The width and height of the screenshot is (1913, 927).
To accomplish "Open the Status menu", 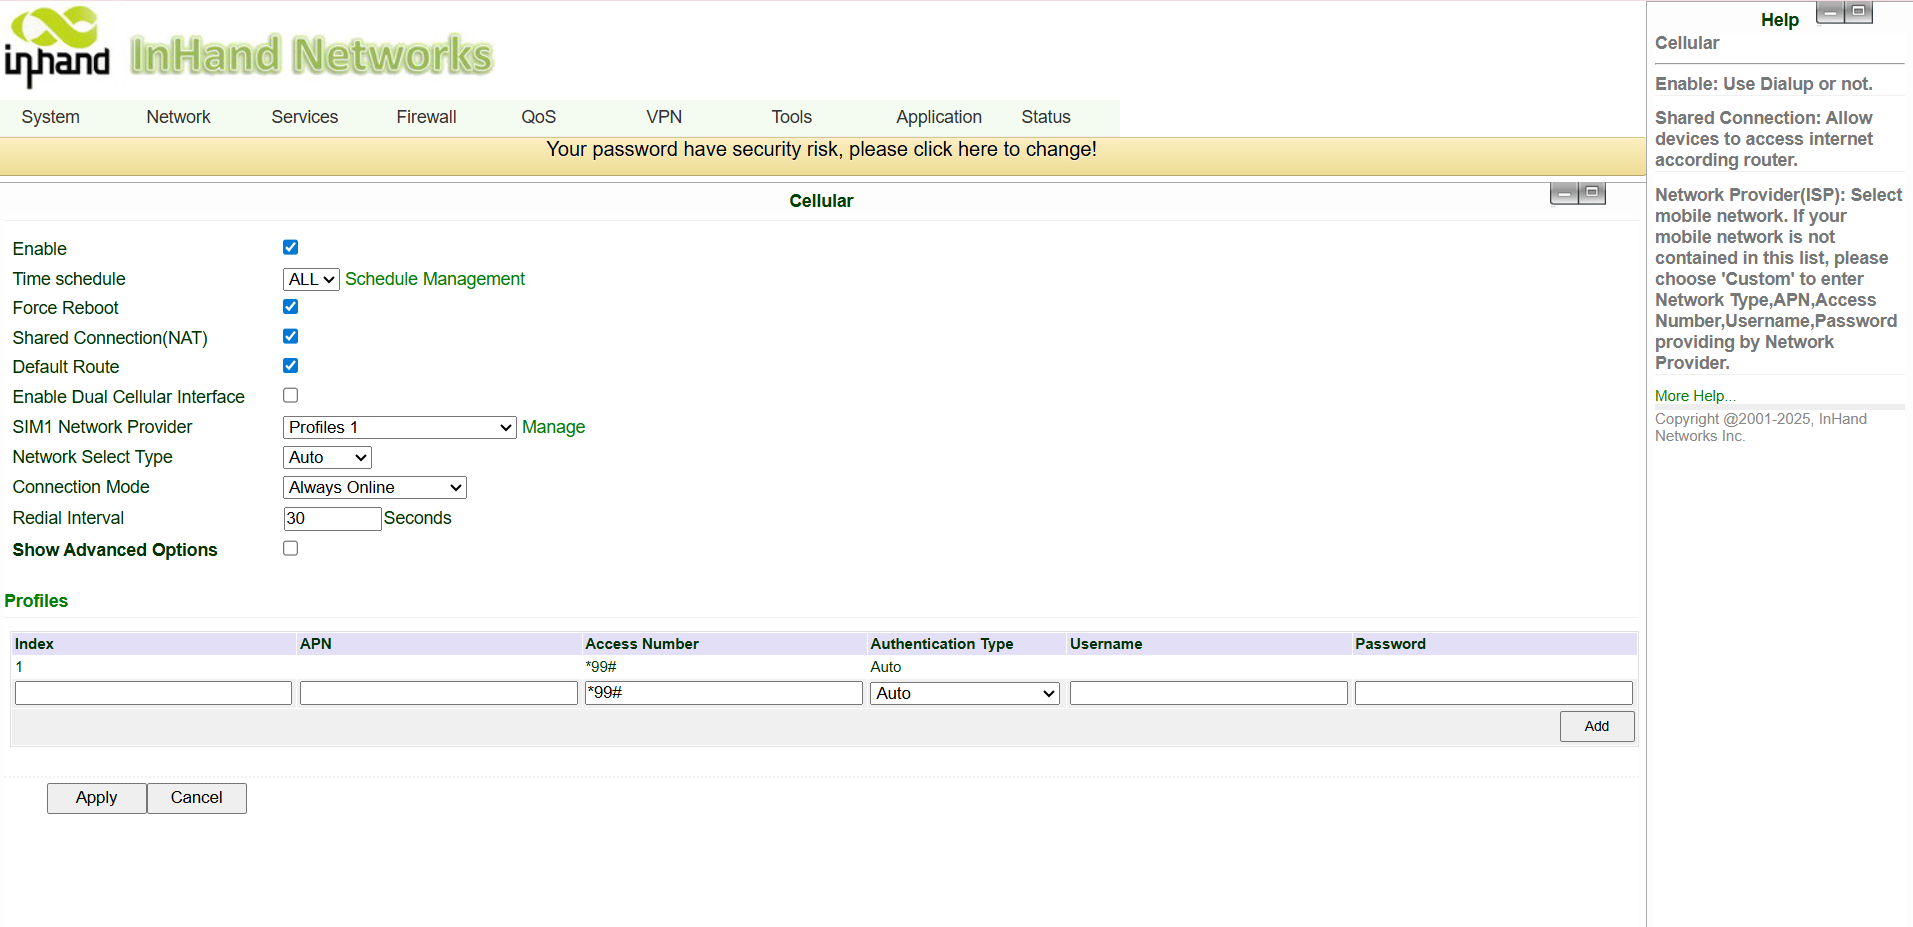I will point(1046,117).
